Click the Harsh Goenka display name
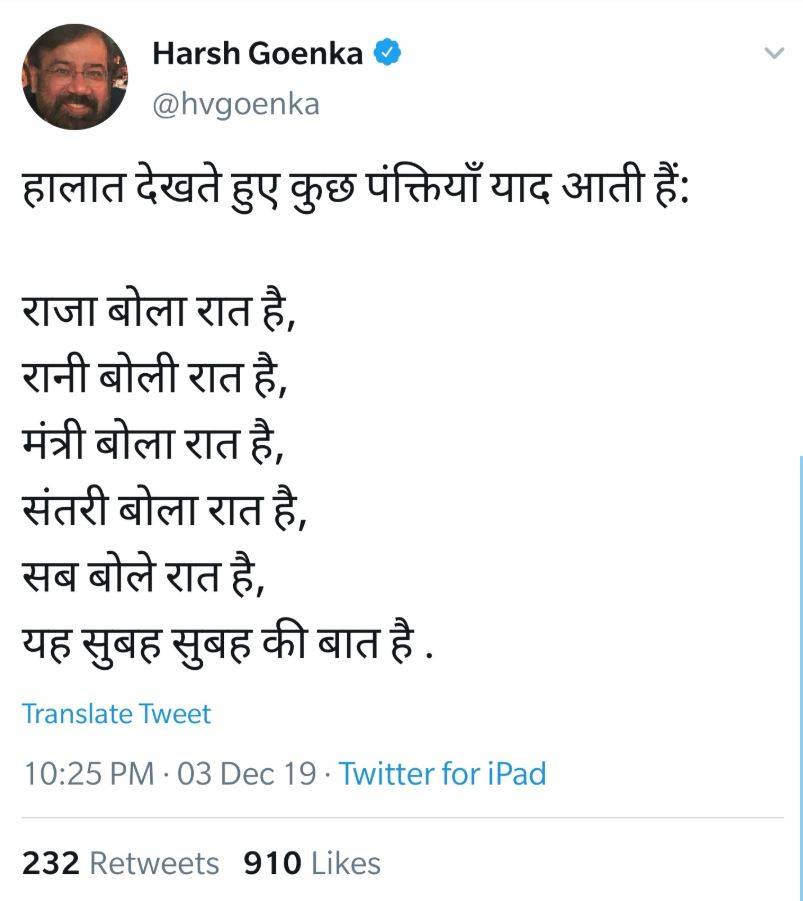 coord(257,54)
